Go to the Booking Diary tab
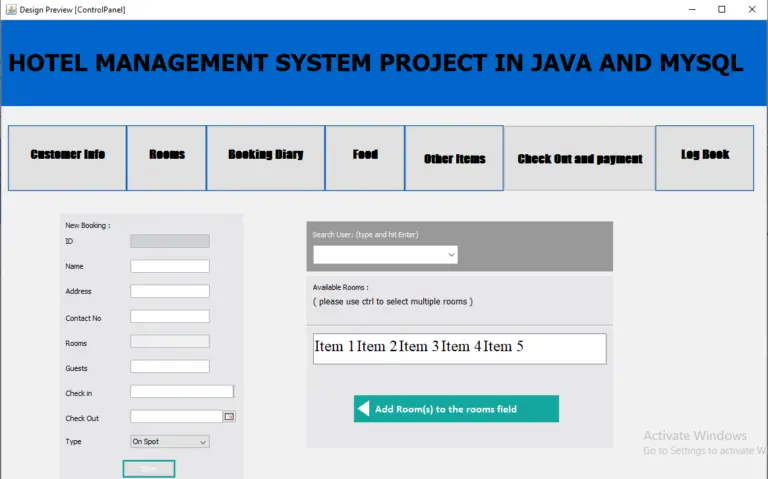768x479 pixels. pos(265,157)
